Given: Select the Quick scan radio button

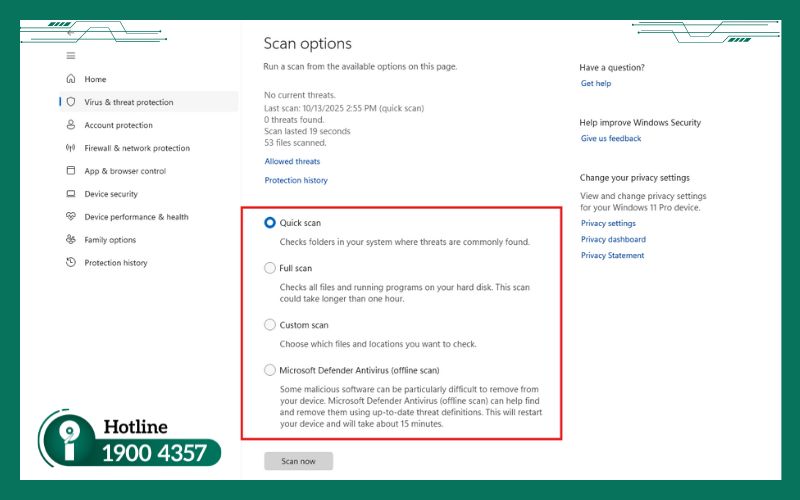Looking at the screenshot, I should coord(270,223).
